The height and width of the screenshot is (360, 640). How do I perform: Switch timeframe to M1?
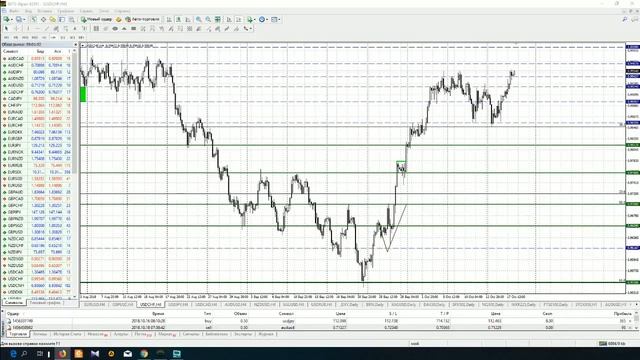[6, 37]
